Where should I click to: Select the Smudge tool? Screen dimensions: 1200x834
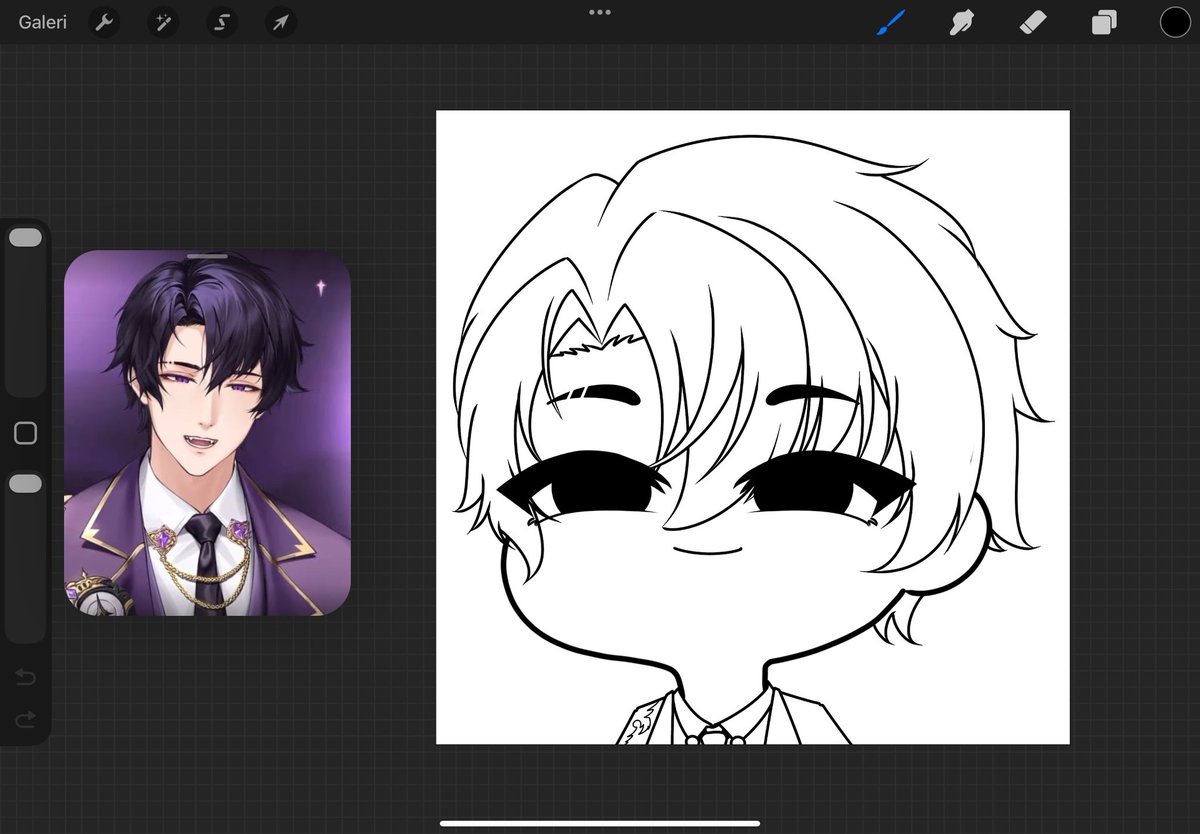point(962,21)
